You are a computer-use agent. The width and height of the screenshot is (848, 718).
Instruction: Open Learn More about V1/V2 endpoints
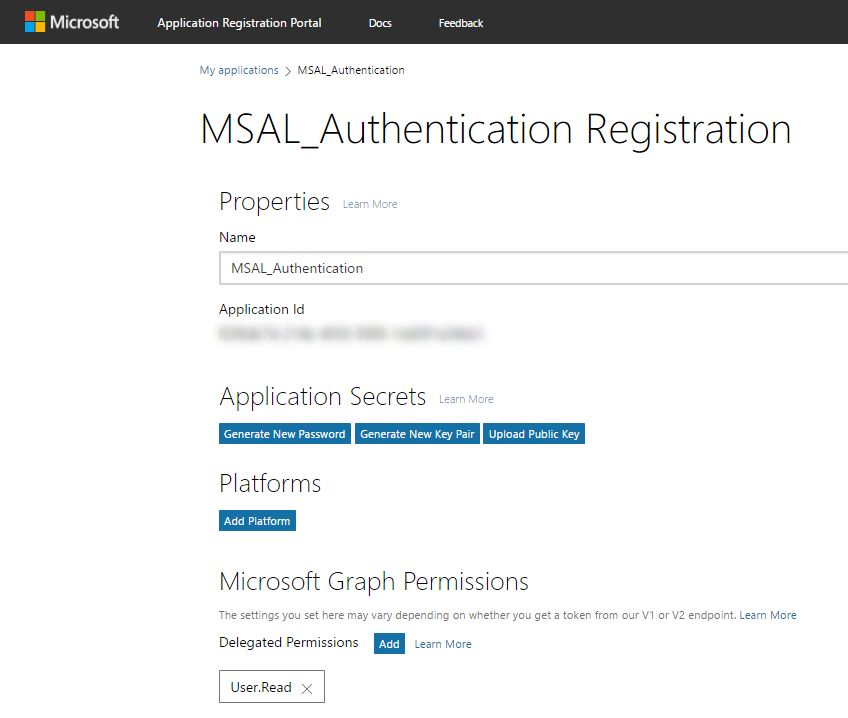click(767, 615)
